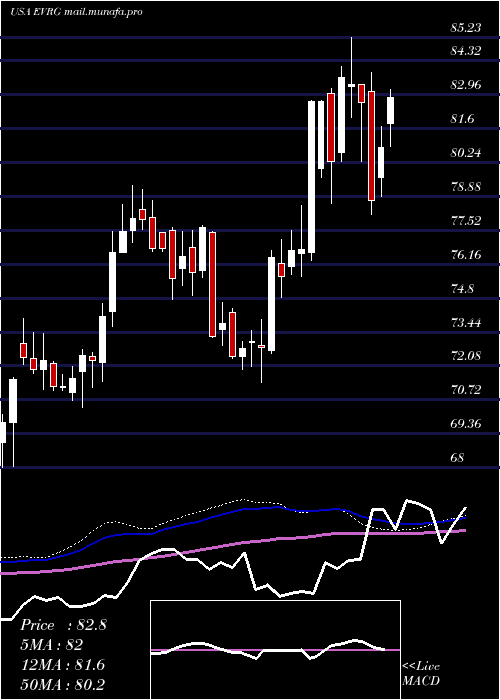
Task: Click the 85.23 price axis label
Action: point(466,28)
